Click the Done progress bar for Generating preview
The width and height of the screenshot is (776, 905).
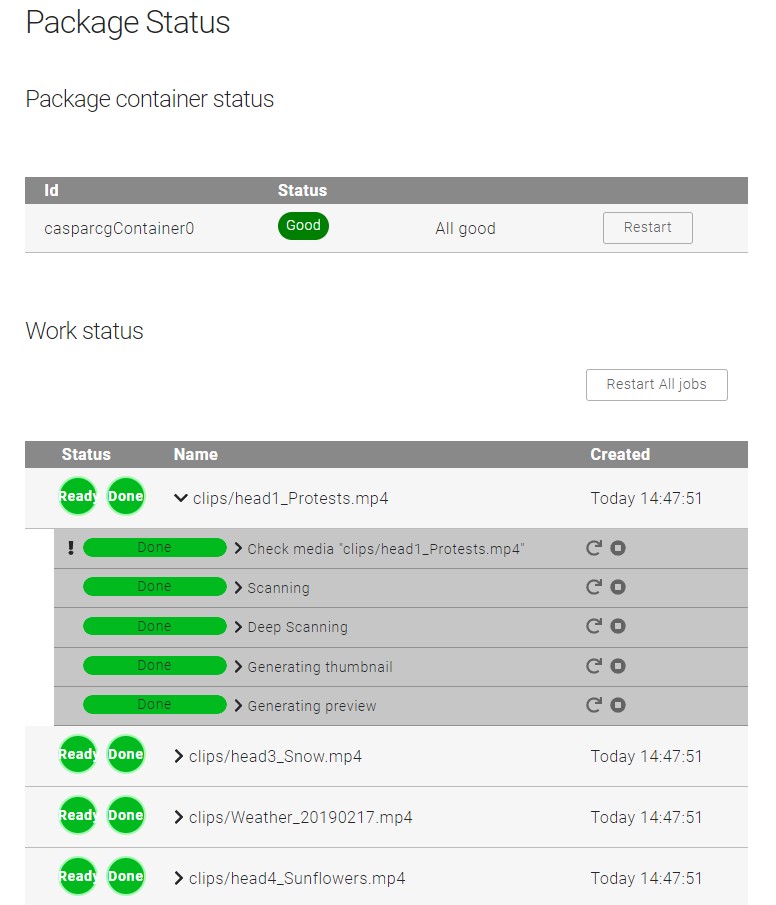(x=155, y=705)
